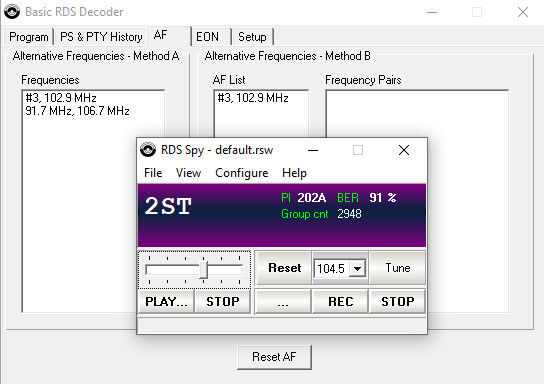Switch to the PS & PTY History tab
The width and height of the screenshot is (544, 384).
click(101, 37)
